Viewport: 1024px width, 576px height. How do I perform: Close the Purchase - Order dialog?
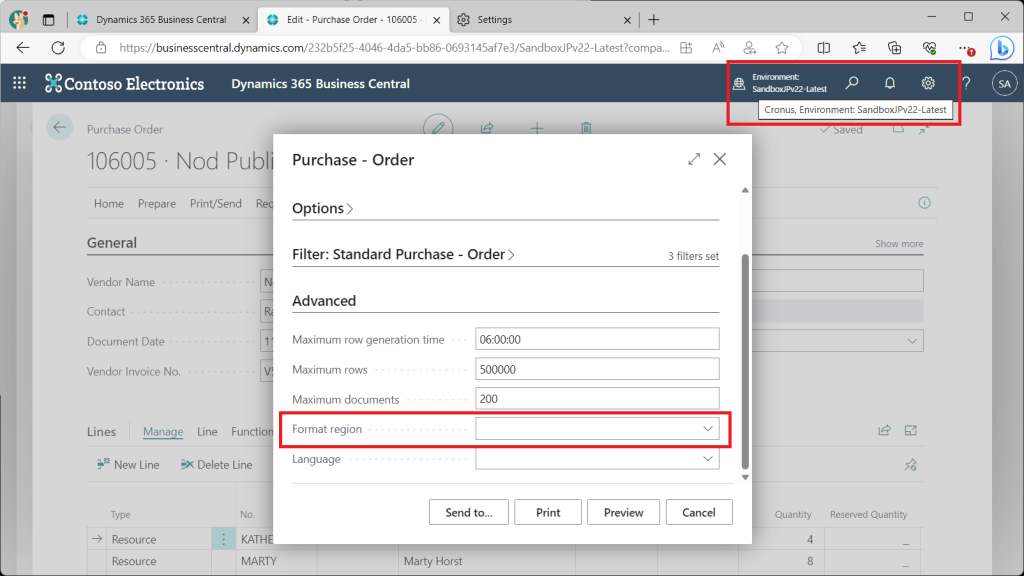720,159
